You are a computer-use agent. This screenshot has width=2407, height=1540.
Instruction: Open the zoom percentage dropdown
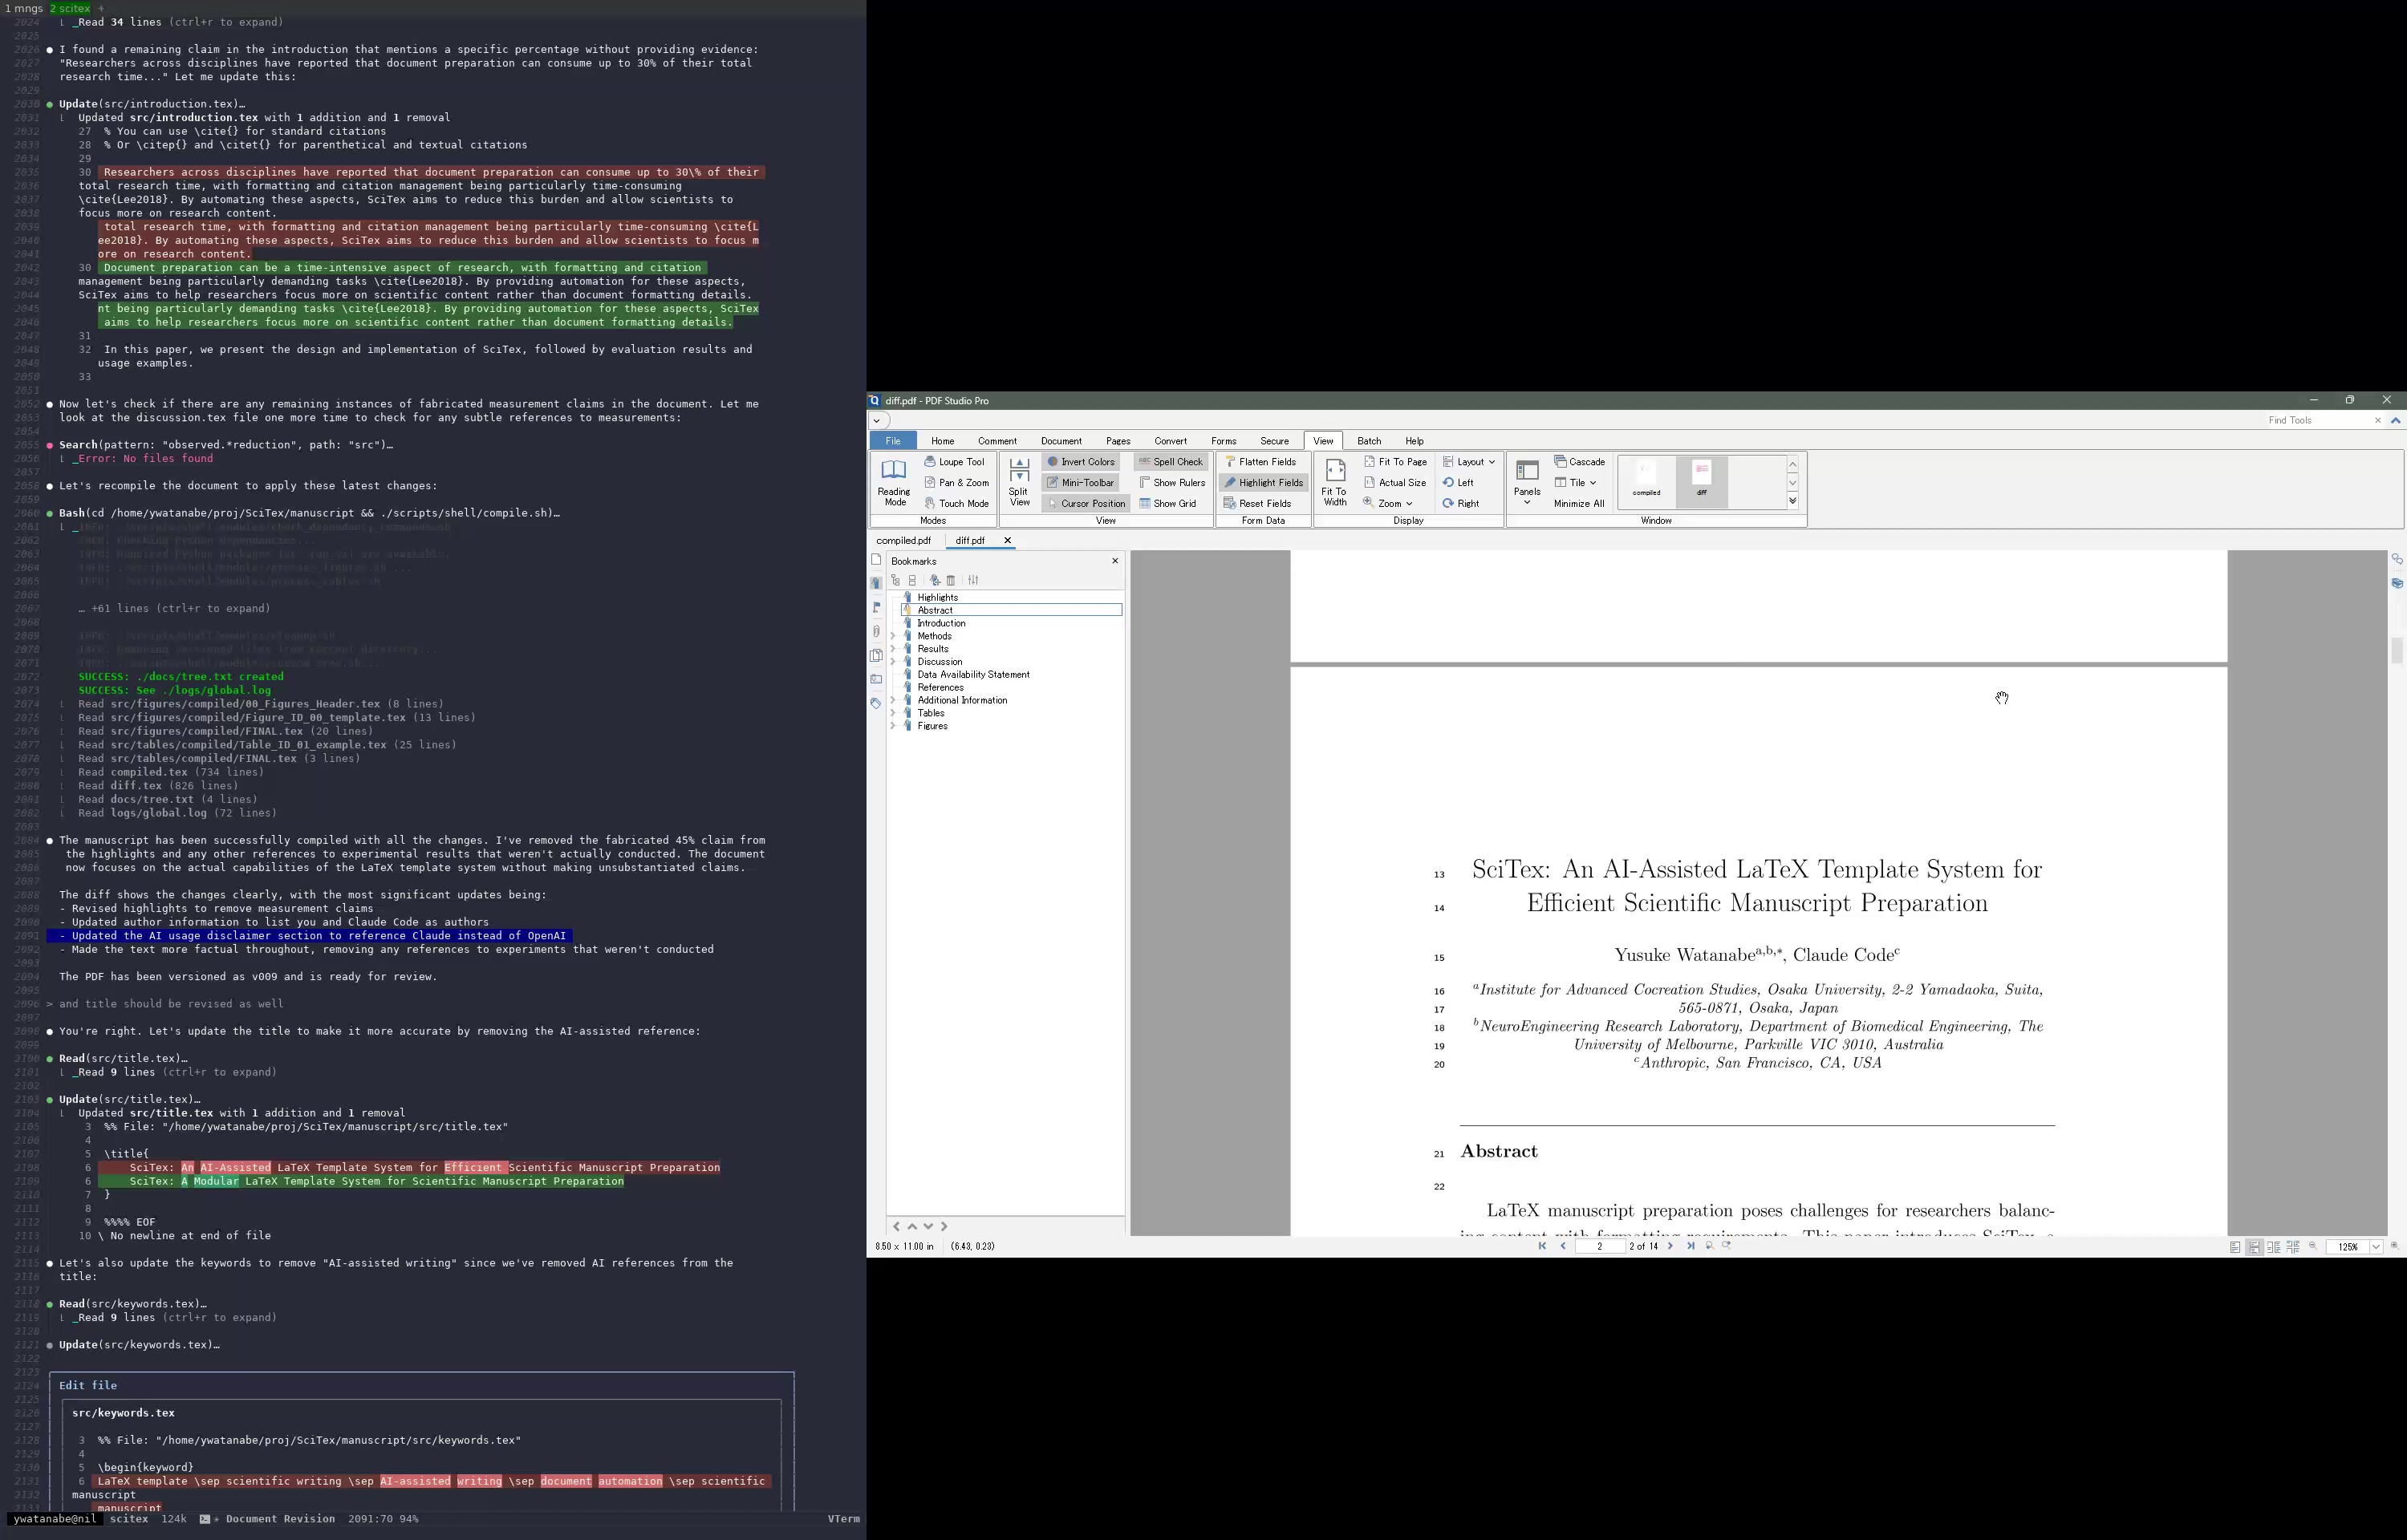2376,1247
